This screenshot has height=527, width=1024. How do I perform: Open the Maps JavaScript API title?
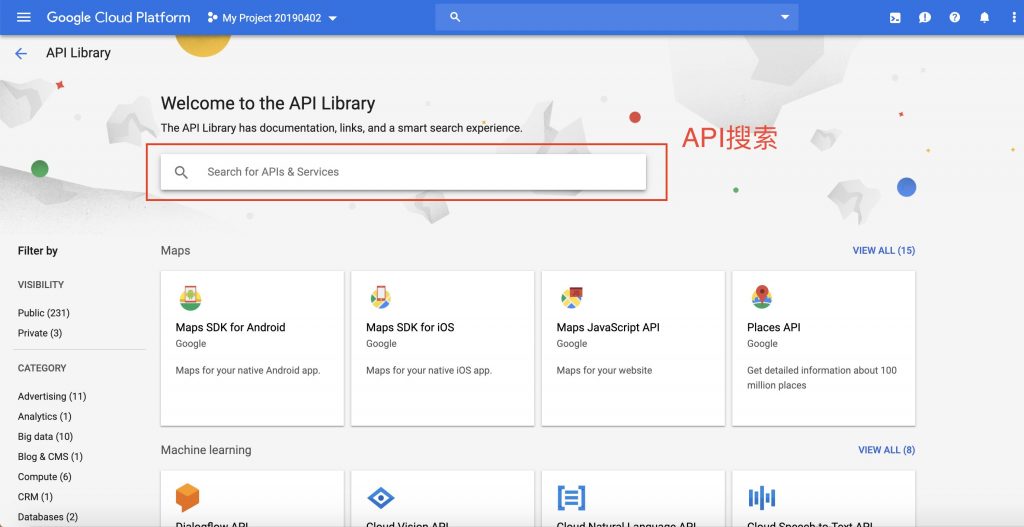tap(608, 327)
